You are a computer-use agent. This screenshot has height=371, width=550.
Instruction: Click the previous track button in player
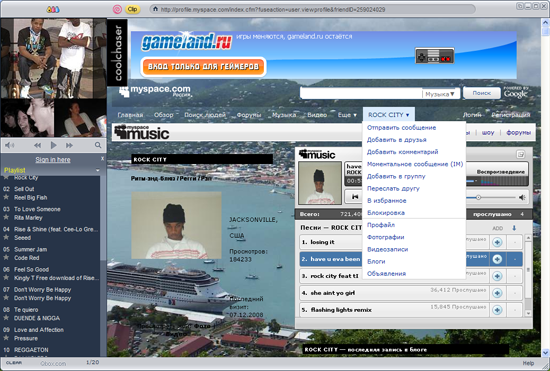355,197
